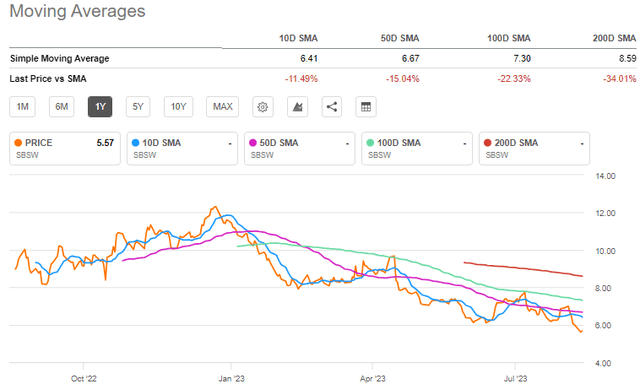Screen dimensions: 640x384
Task: Select the 1M time range
Action: [x=22, y=107]
